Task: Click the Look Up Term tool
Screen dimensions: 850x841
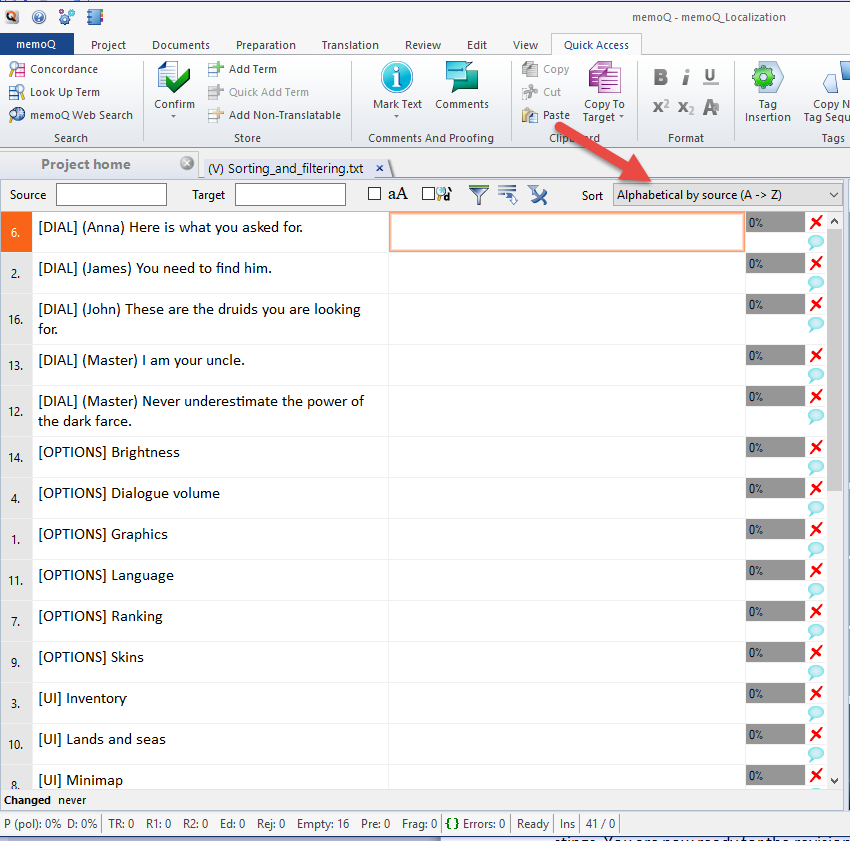Action: click(54, 92)
